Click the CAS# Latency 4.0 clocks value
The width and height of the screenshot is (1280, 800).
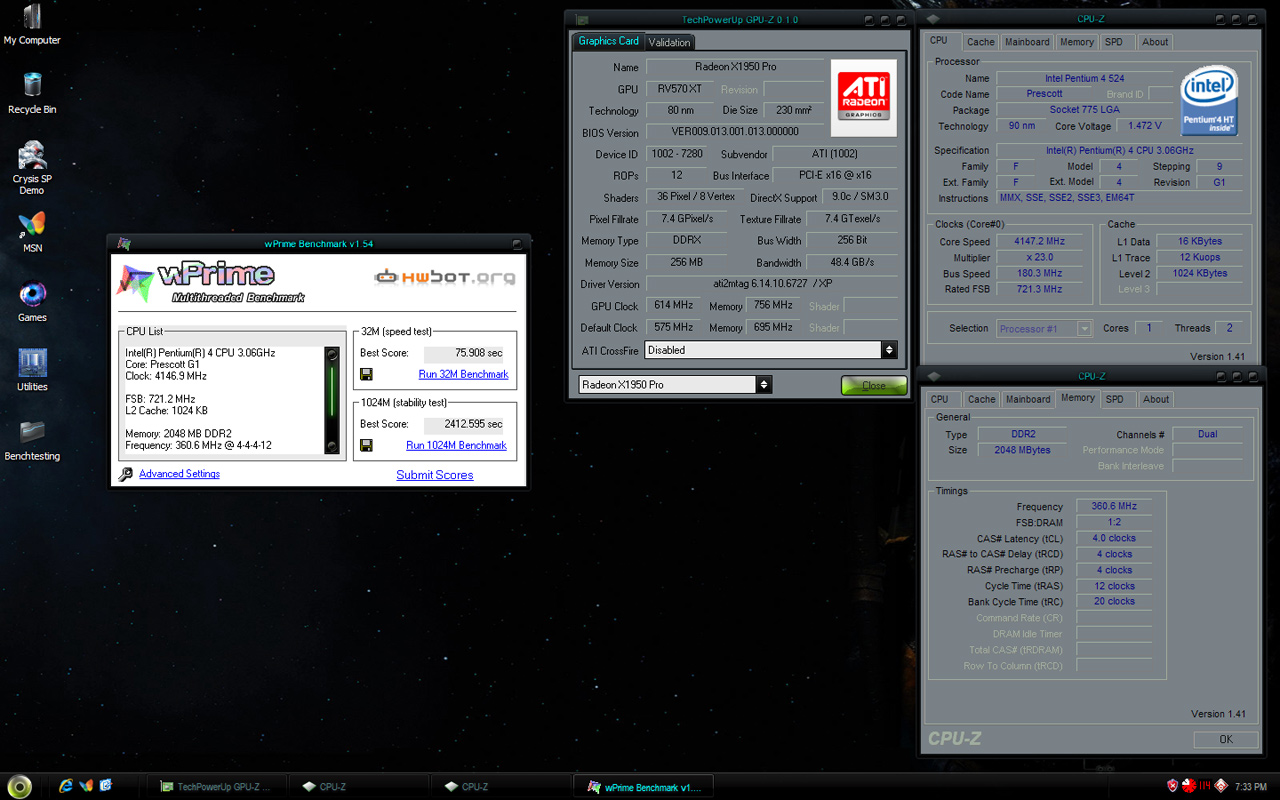(x=1113, y=538)
